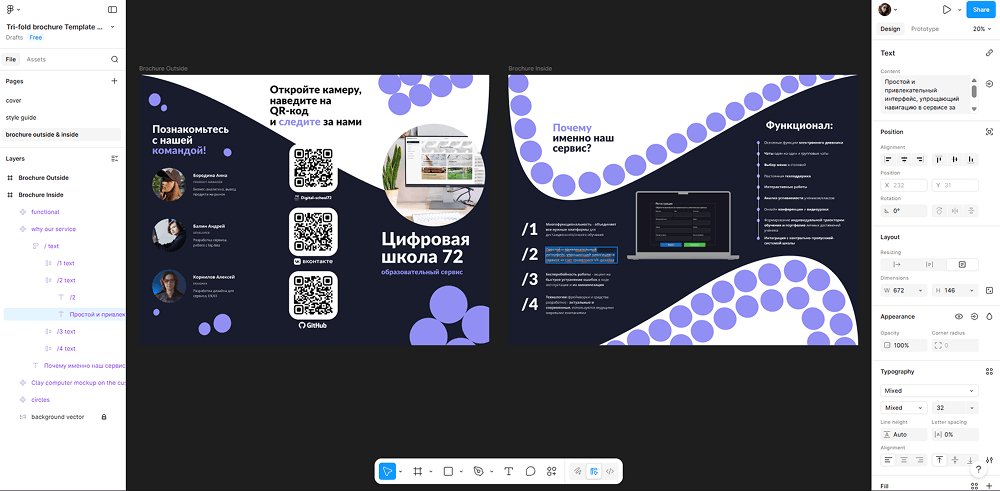Open the file name dropdown chevron
Screen dimensions: 1000x491
(x=113, y=27)
